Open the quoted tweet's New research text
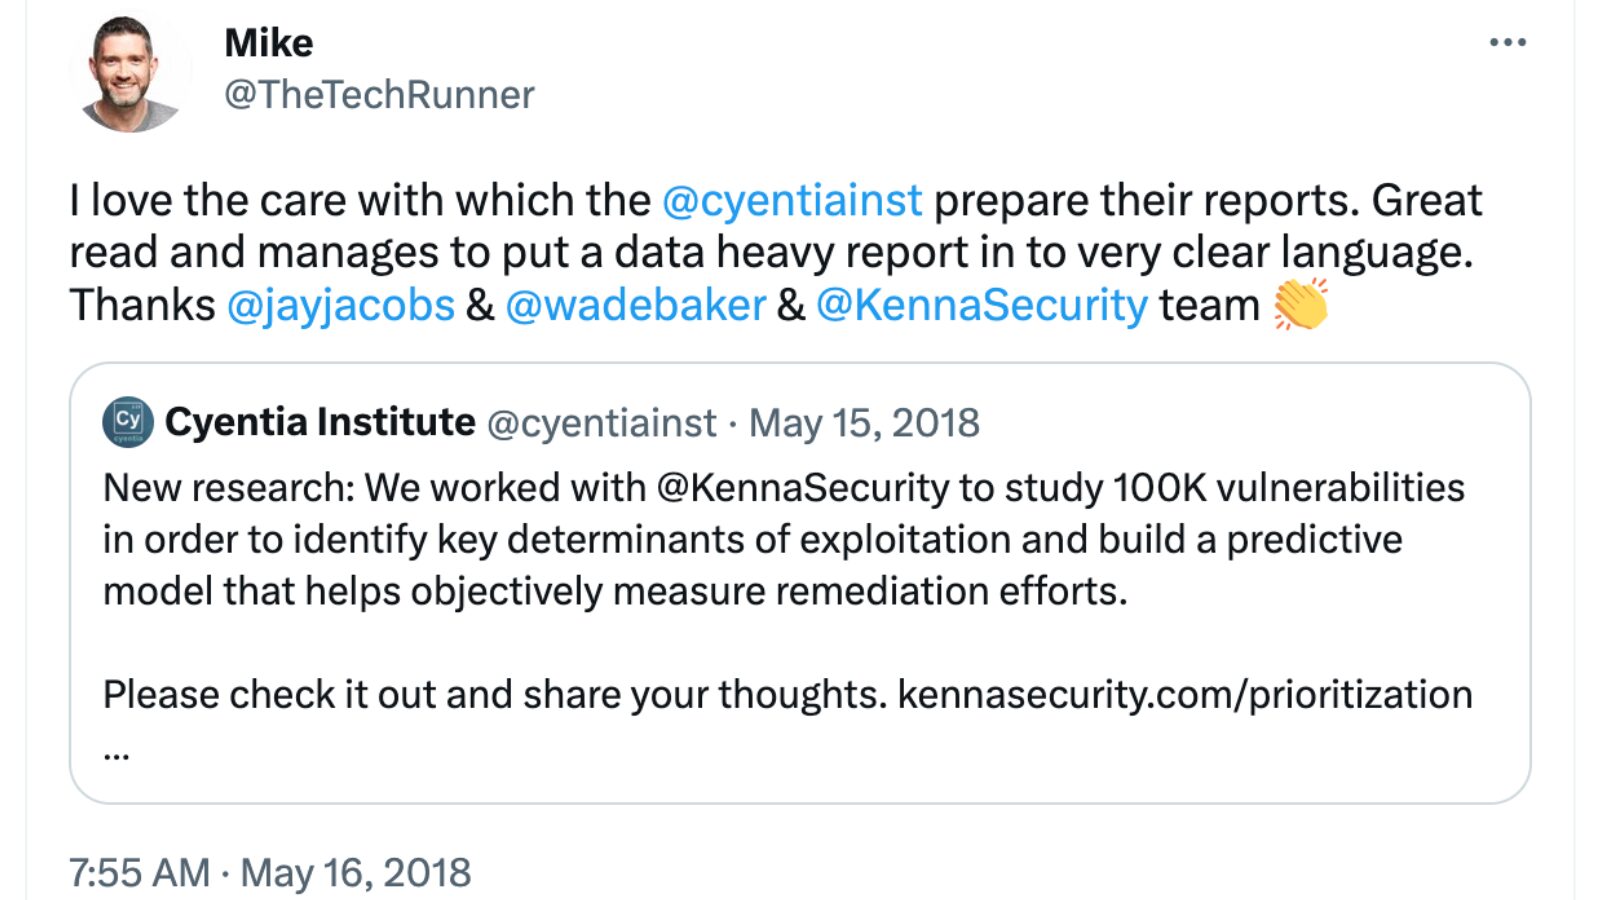 784,540
